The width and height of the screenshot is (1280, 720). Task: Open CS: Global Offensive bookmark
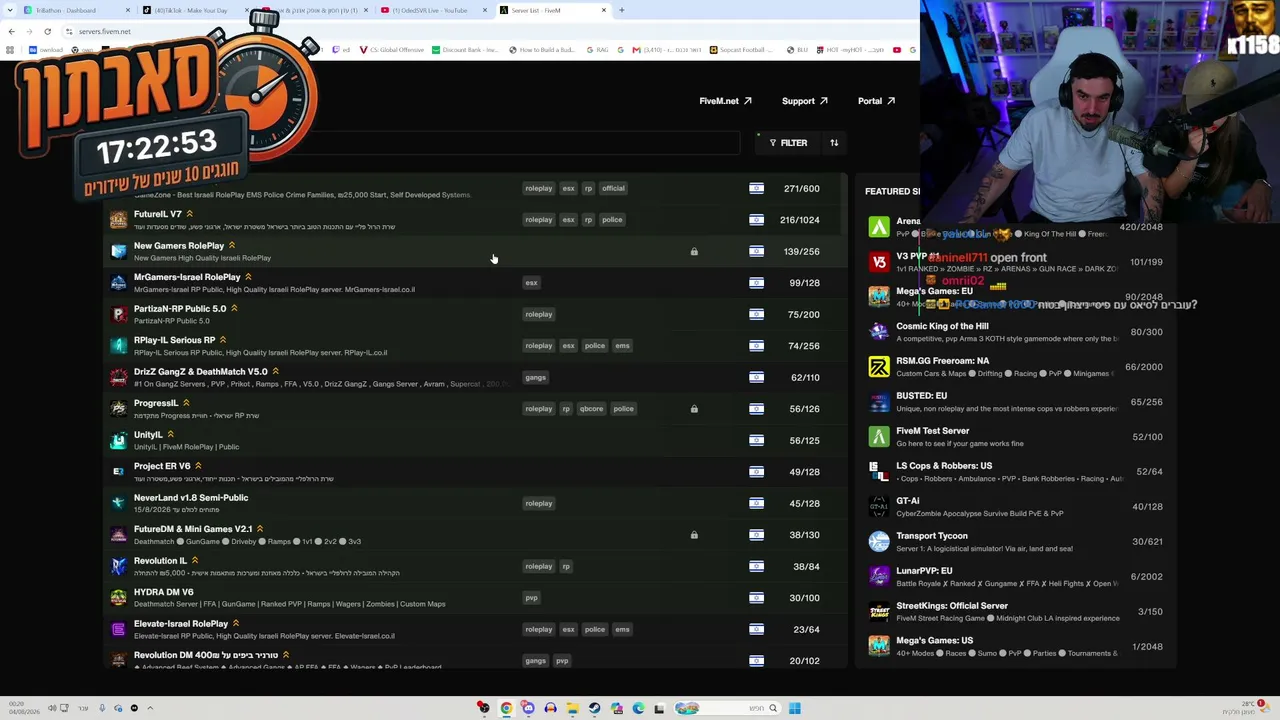click(x=392, y=50)
